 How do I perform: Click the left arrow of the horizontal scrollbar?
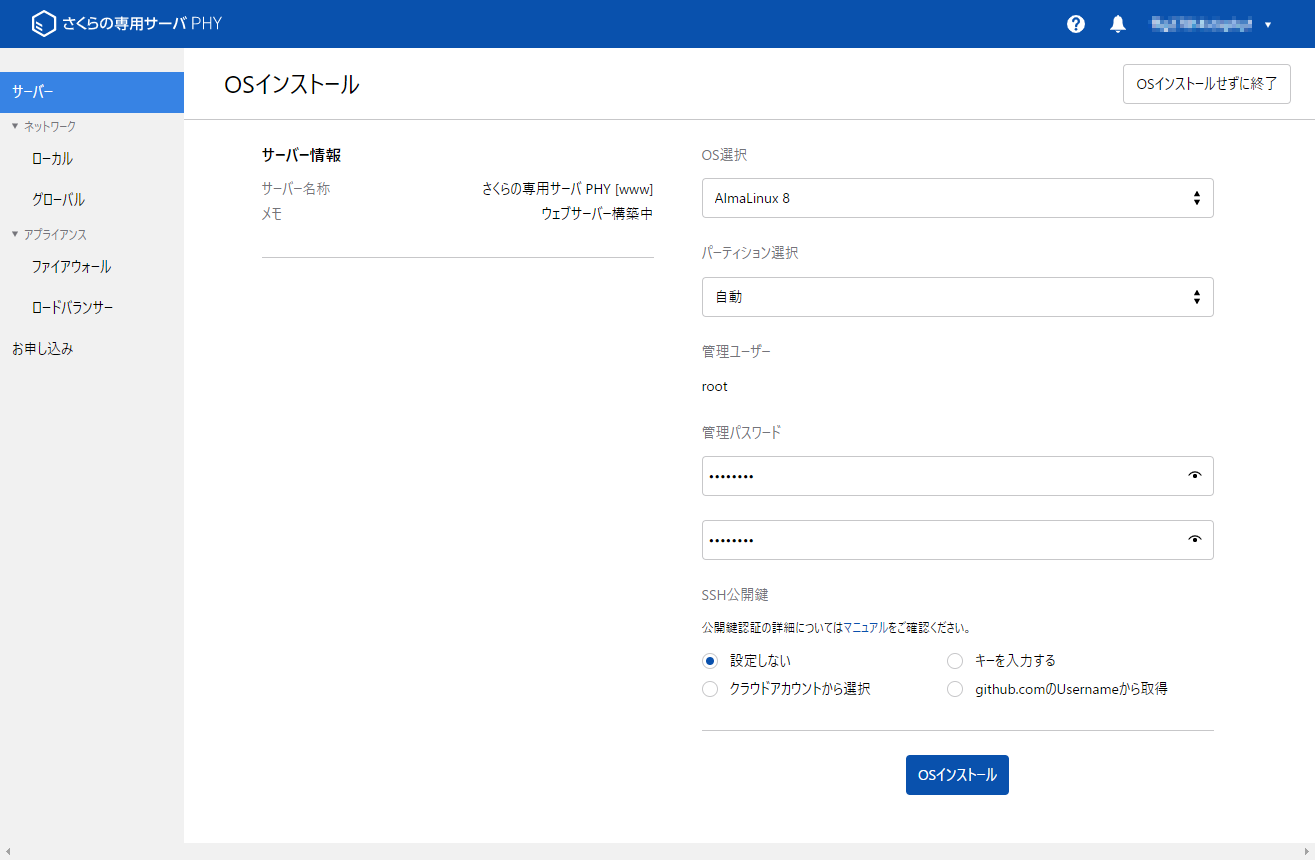point(8,852)
